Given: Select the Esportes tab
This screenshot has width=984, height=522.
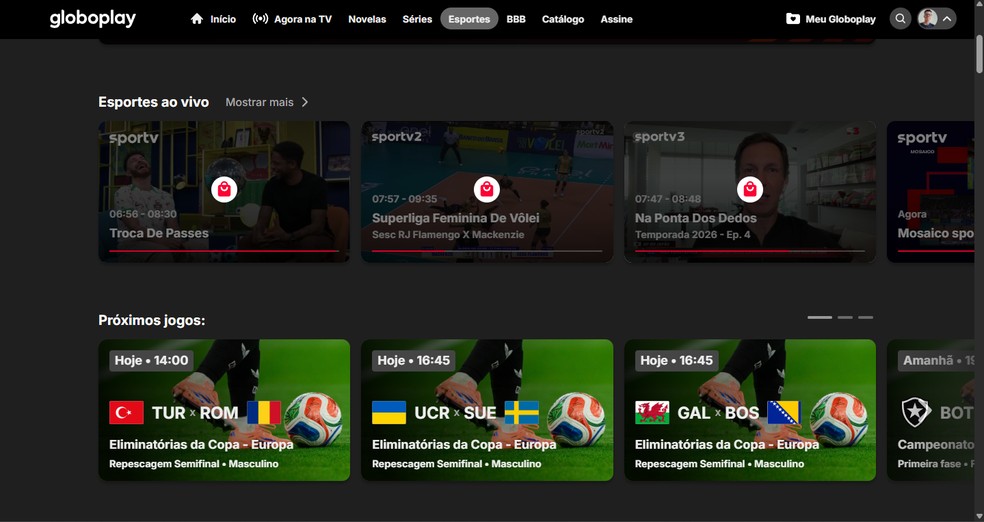Looking at the screenshot, I should tap(469, 19).
